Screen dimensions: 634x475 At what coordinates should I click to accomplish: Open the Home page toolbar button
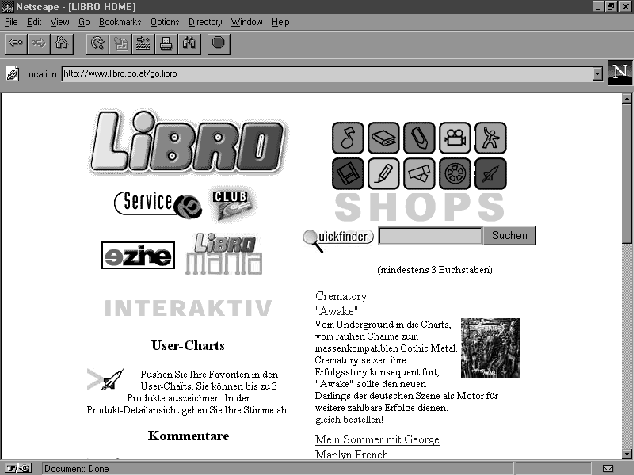click(x=62, y=44)
